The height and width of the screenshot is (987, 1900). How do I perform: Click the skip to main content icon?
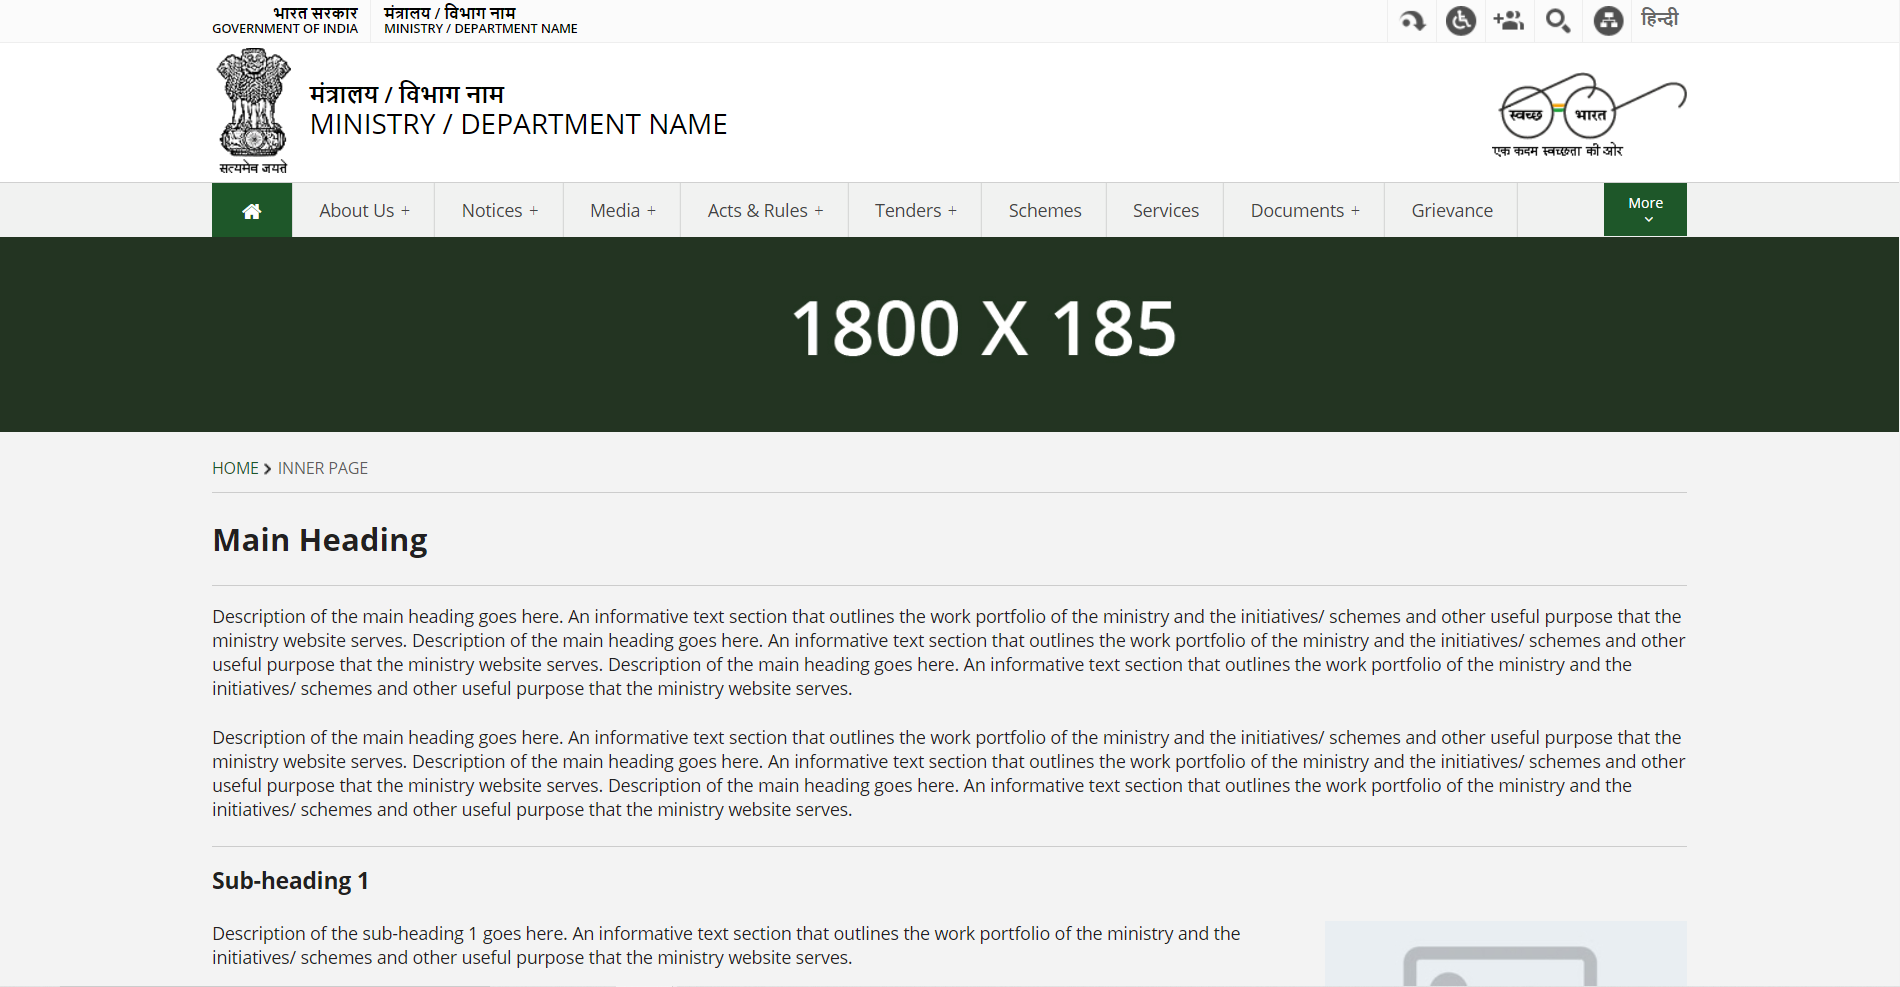[x=1412, y=20]
